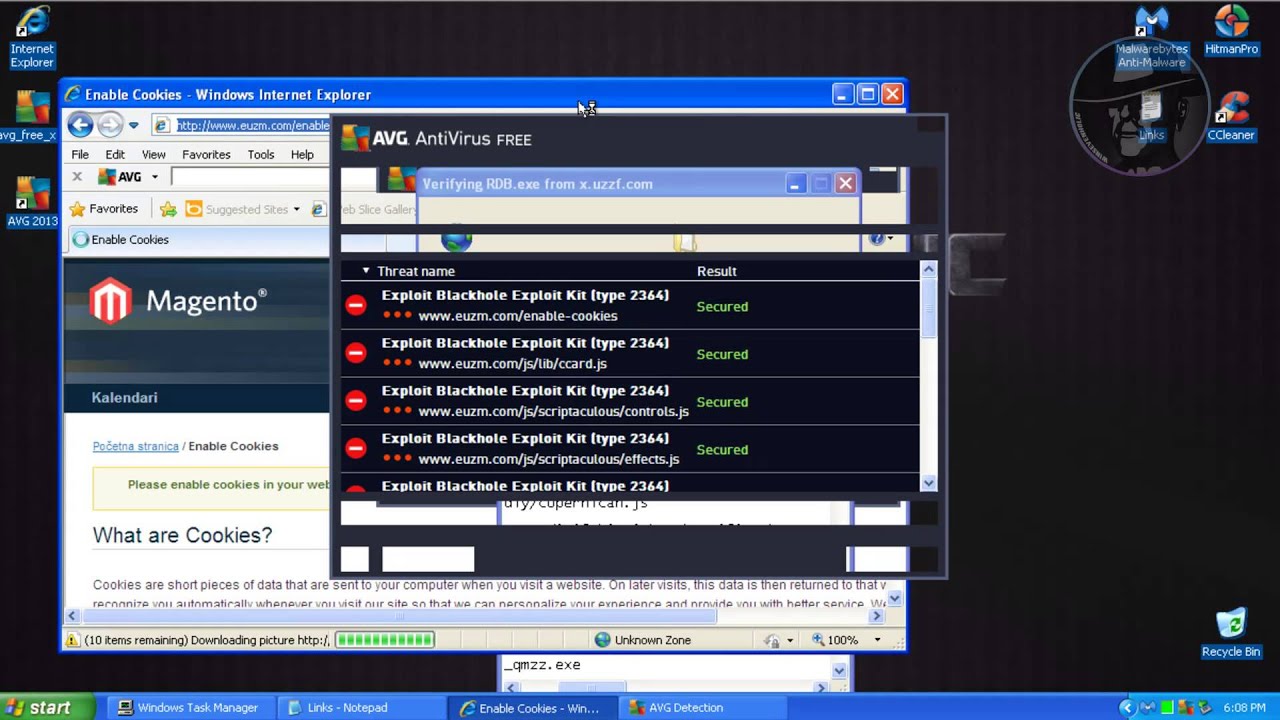This screenshot has height=720, width=1280.
Task: Expand hidden system tray icons arrow
Action: tap(1127, 708)
